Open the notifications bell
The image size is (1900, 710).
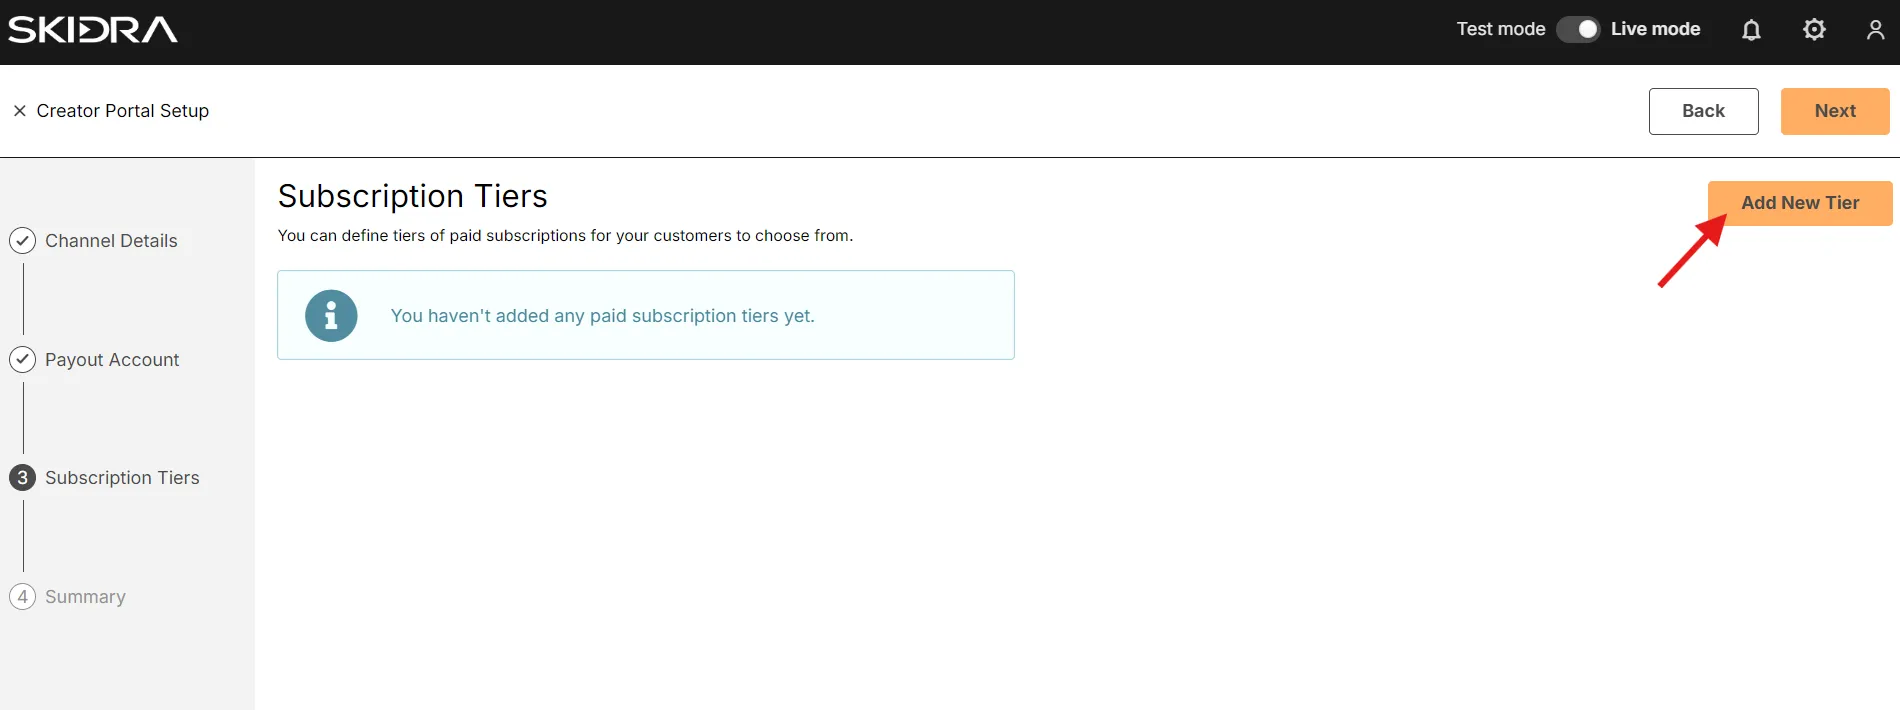pyautogui.click(x=1751, y=30)
